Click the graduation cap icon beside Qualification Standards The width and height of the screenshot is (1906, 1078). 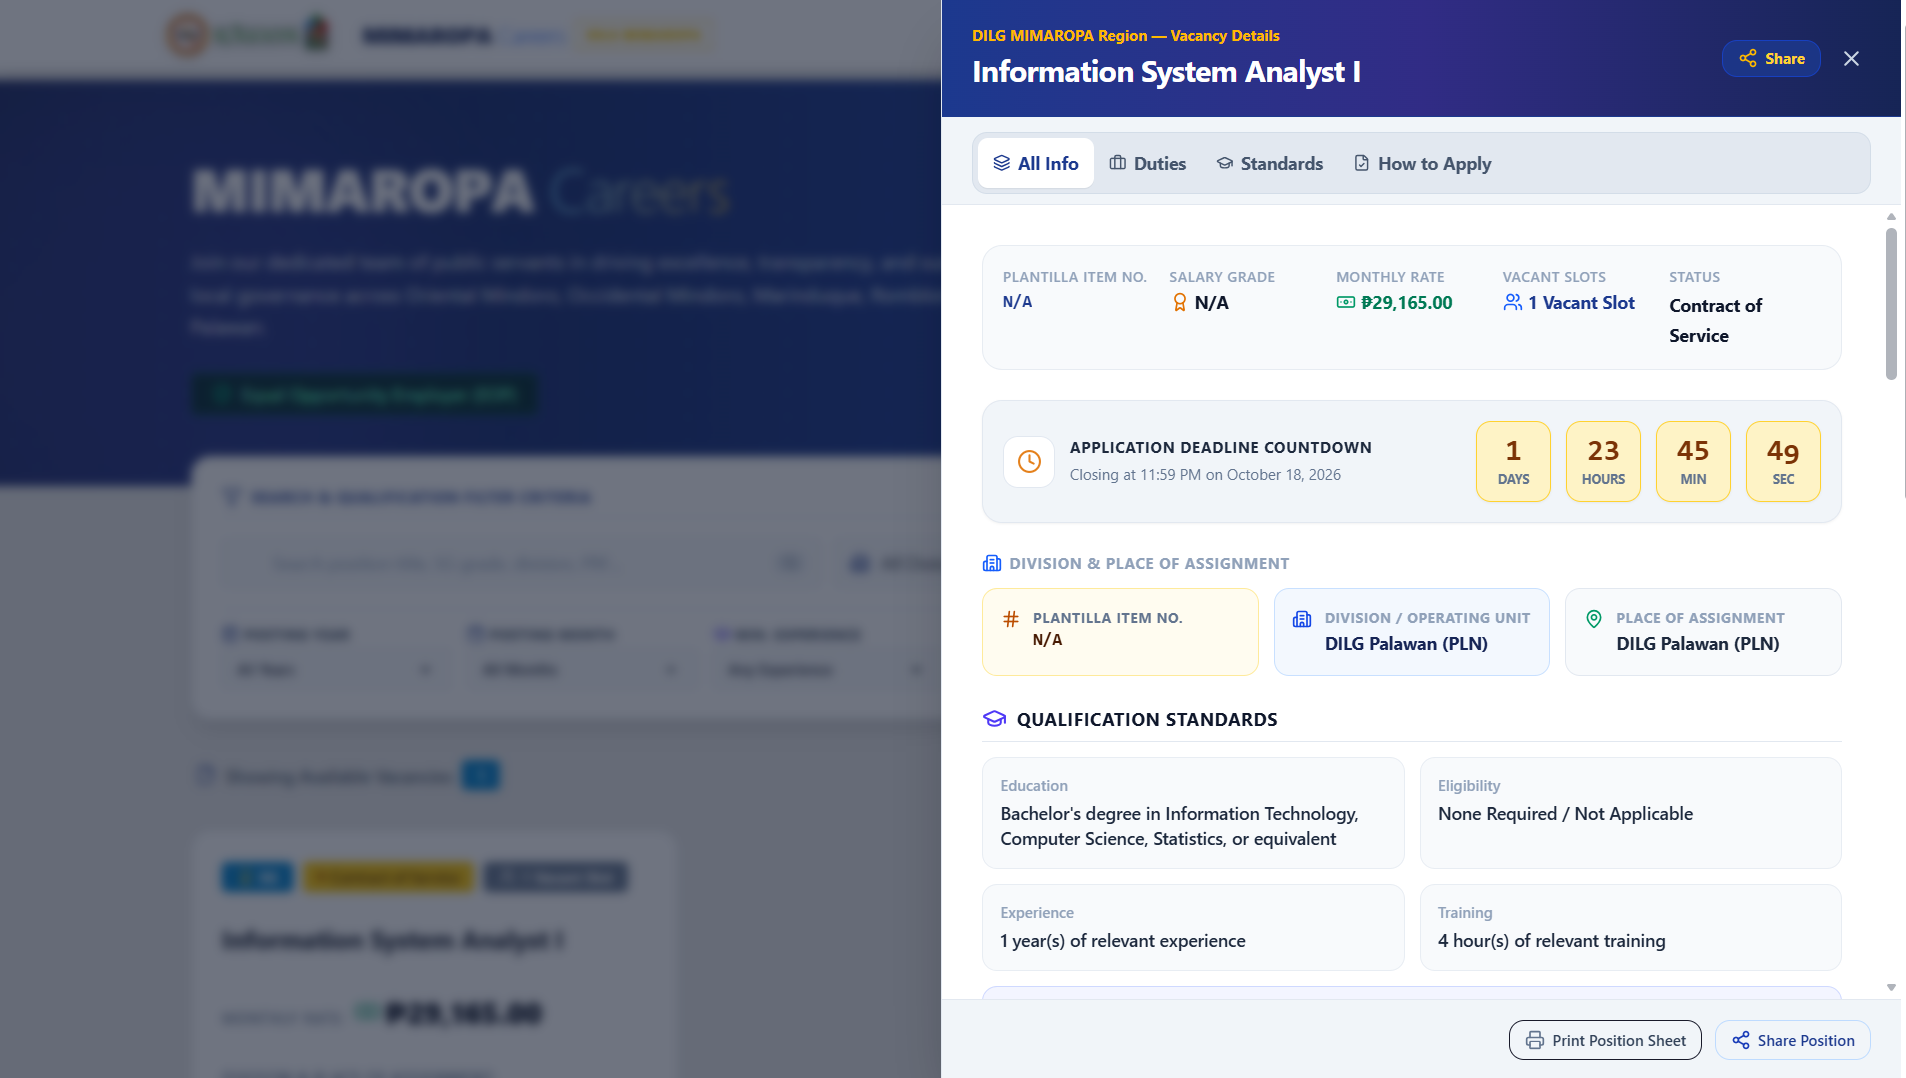pos(994,720)
